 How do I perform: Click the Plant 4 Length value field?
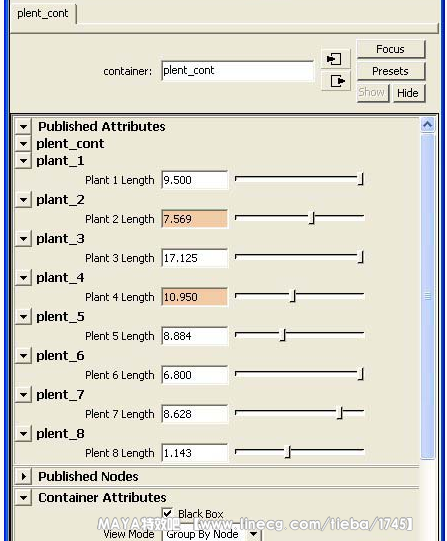point(195,297)
